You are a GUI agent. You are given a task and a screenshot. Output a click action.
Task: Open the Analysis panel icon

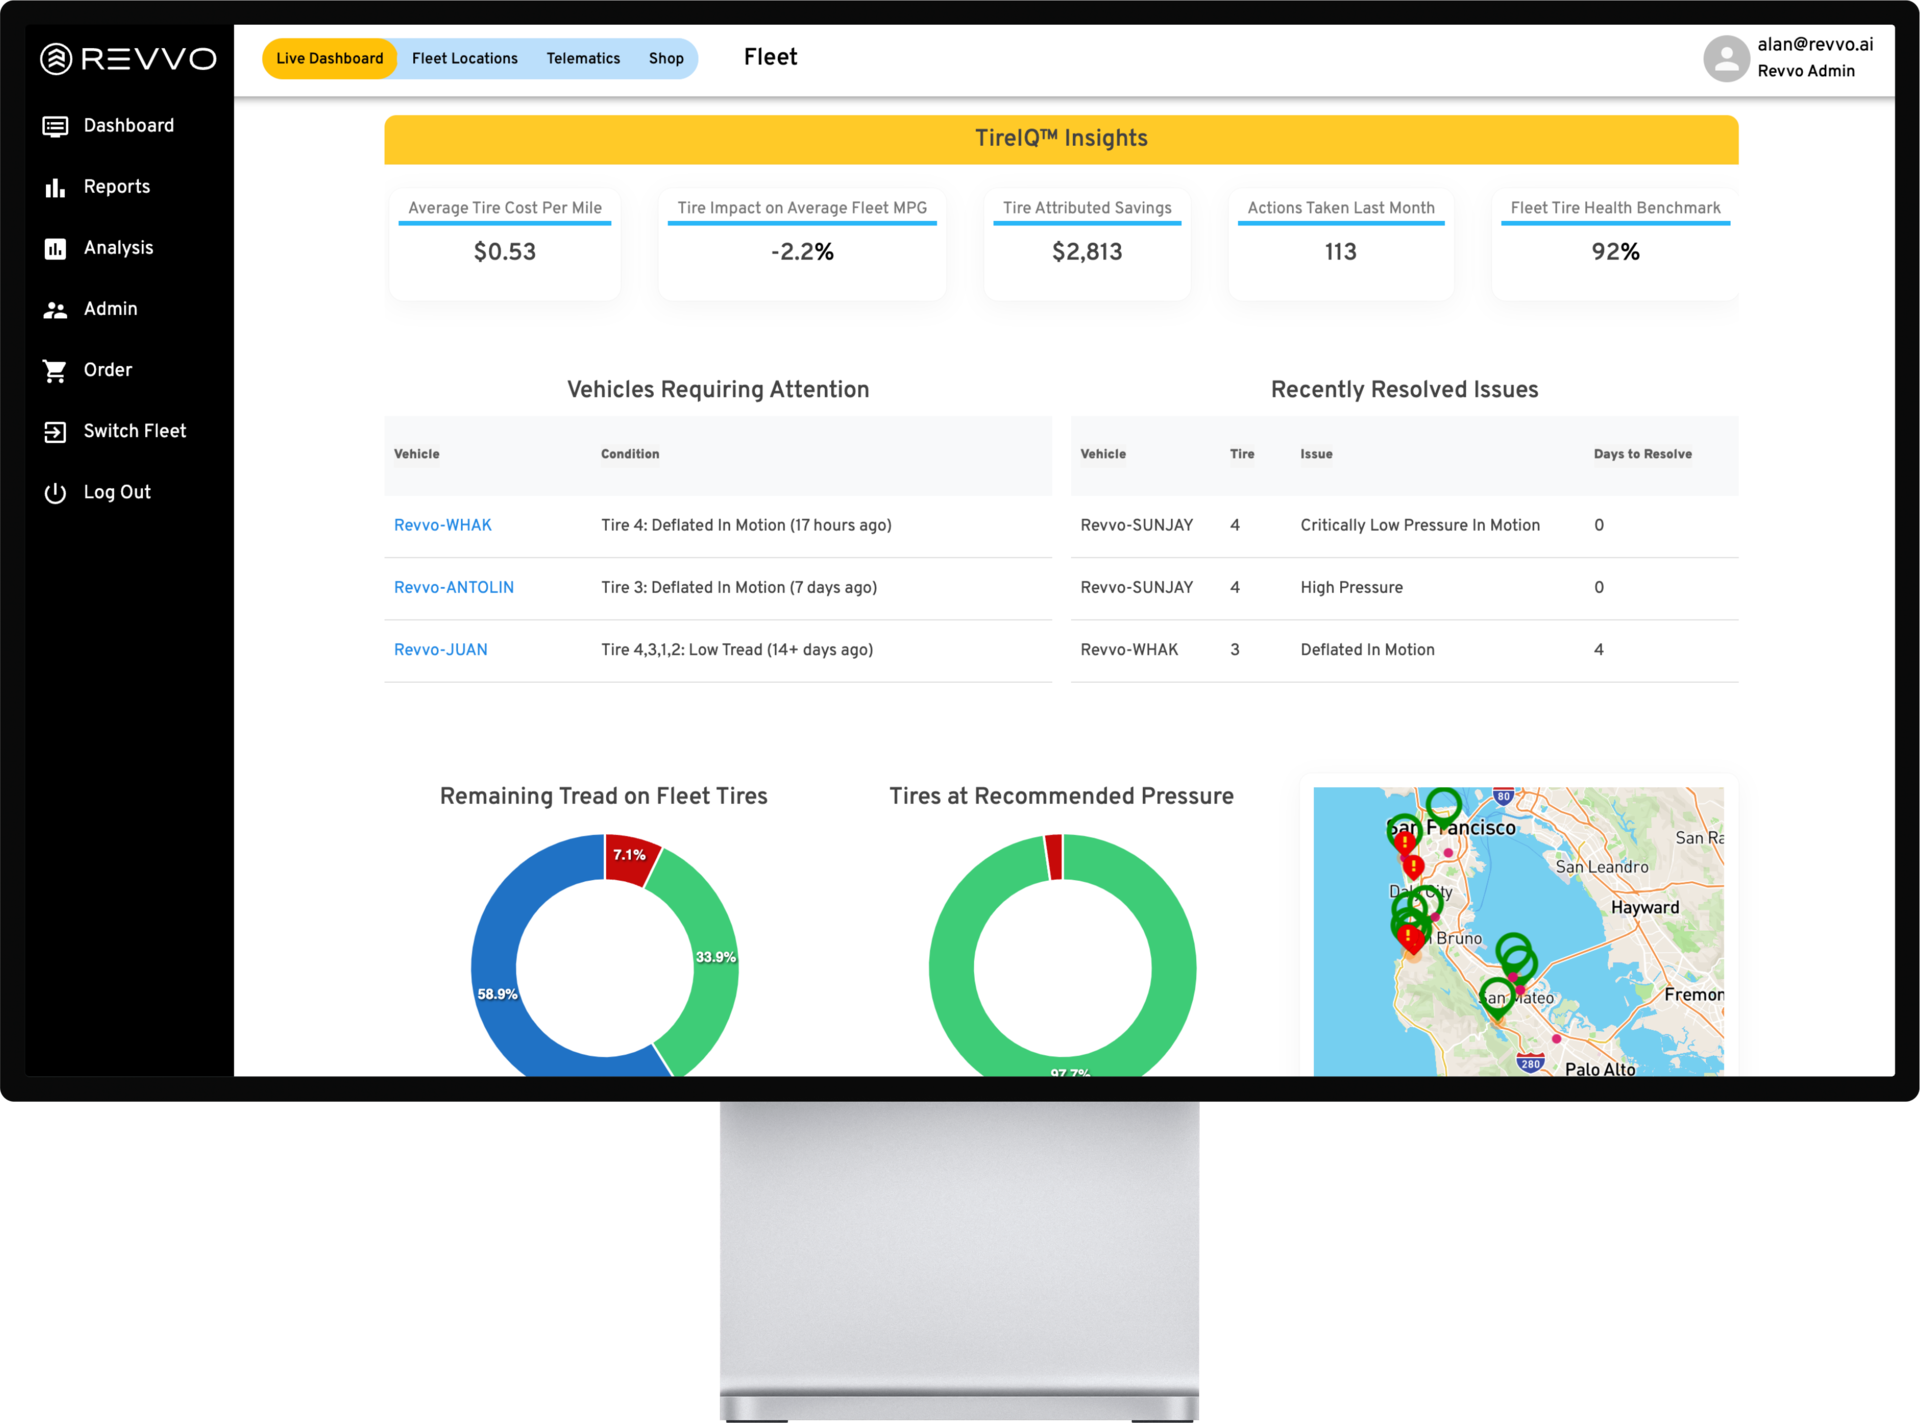pos(55,247)
